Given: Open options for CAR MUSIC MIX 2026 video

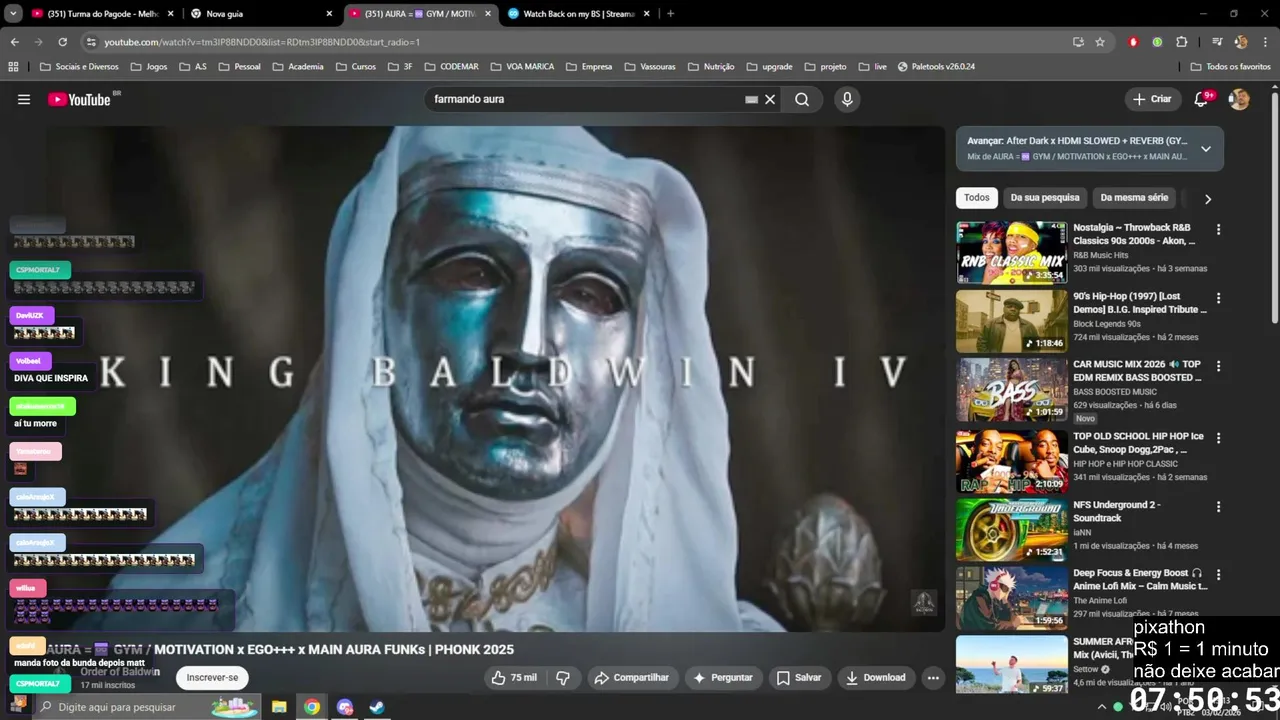Looking at the screenshot, I should (1218, 366).
